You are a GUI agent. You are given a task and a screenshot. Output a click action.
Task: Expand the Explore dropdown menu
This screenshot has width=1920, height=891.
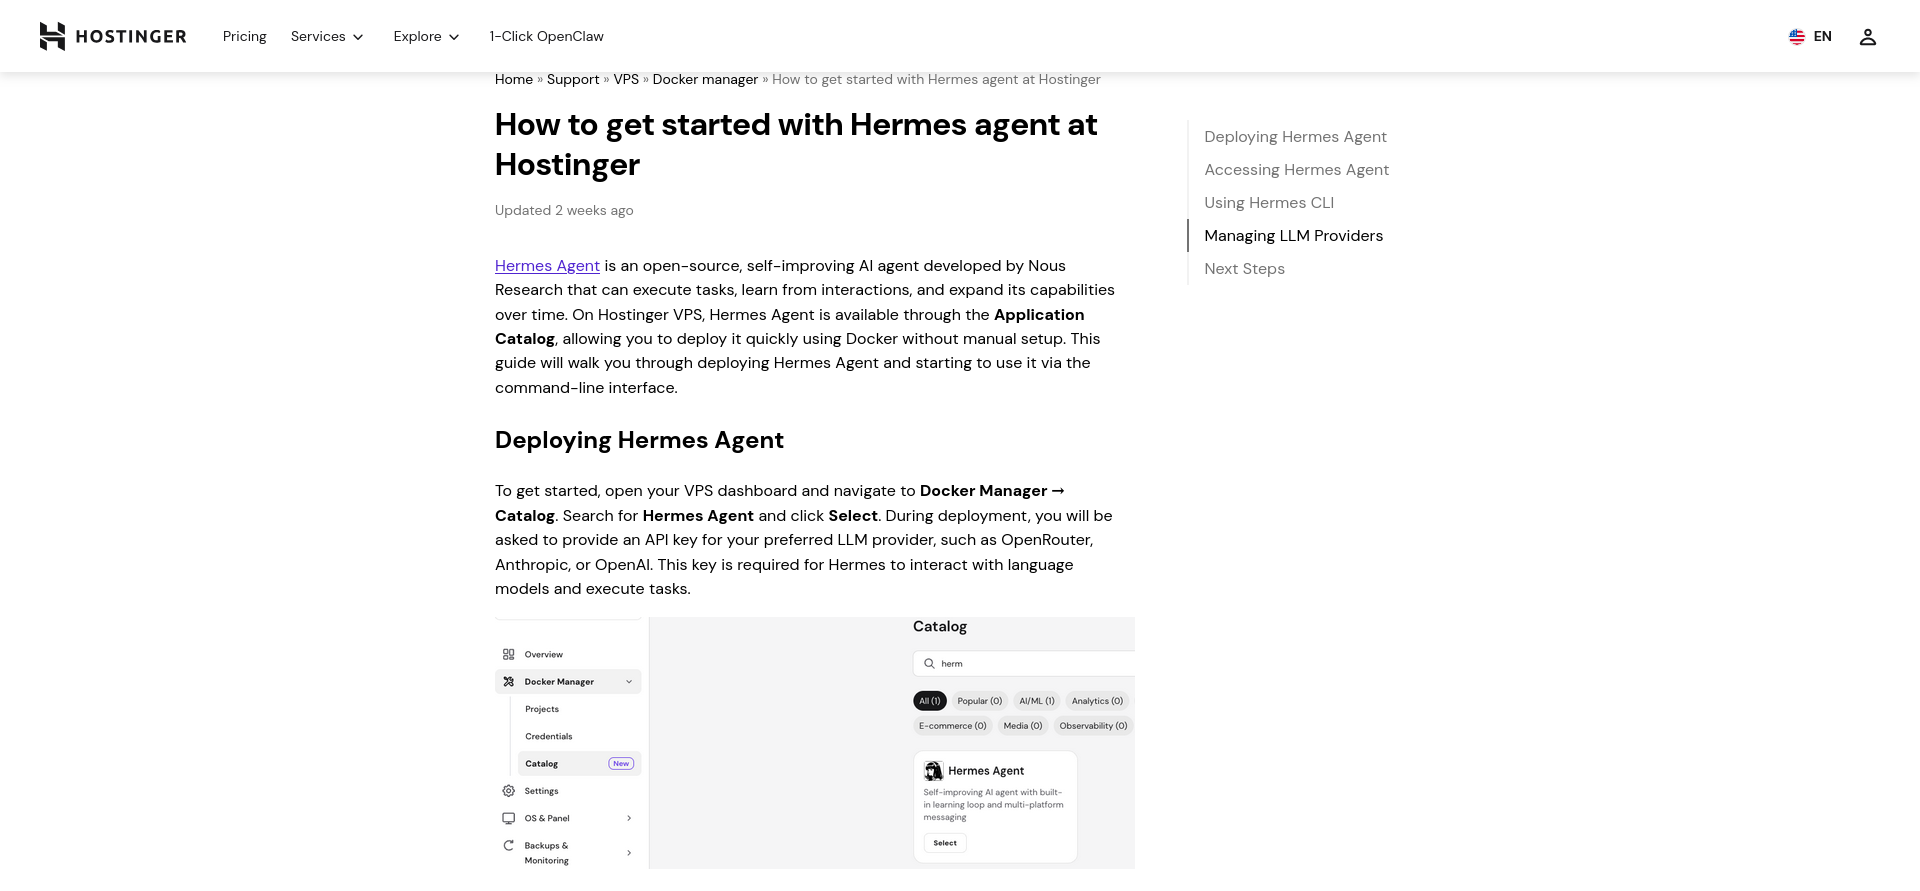pyautogui.click(x=426, y=37)
